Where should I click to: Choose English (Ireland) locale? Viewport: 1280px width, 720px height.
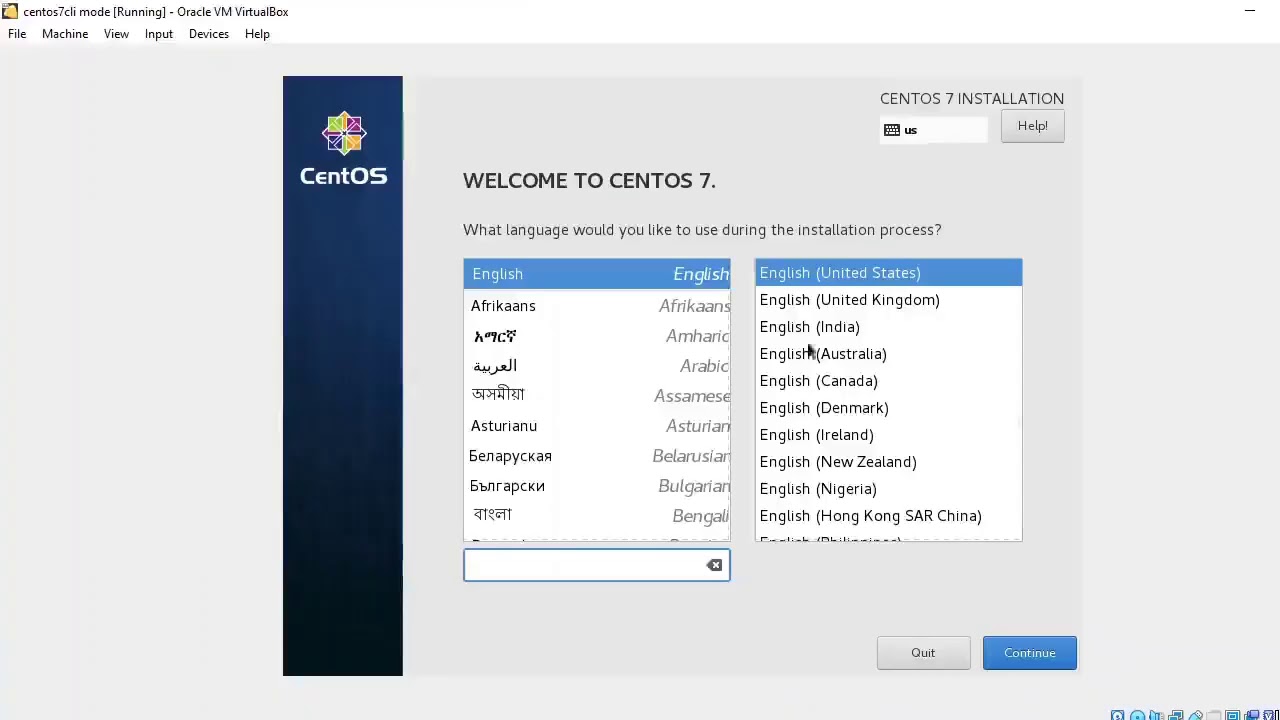click(x=888, y=435)
